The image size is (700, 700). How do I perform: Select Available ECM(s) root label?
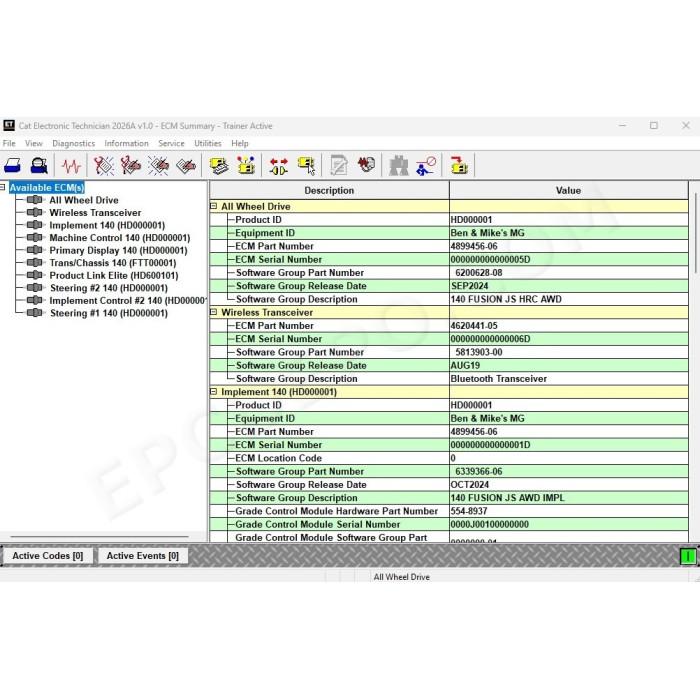click(47, 188)
